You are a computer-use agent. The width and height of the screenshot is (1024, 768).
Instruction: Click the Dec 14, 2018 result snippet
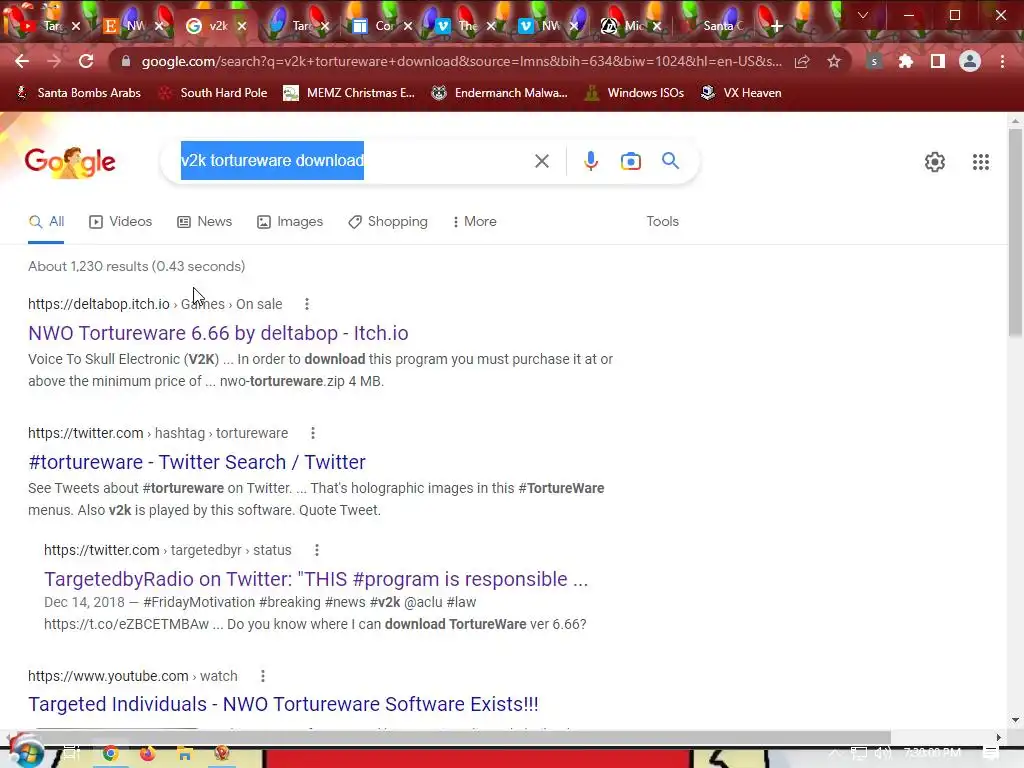pos(315,613)
